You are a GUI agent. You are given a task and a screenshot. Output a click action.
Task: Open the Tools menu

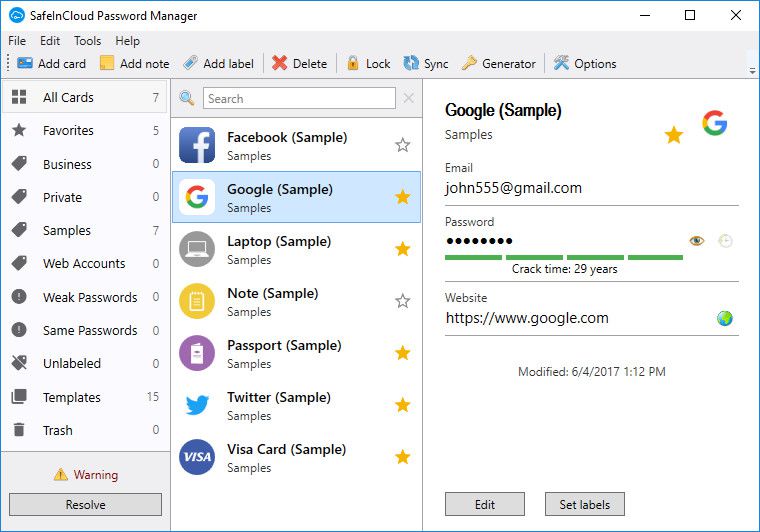[x=88, y=41]
